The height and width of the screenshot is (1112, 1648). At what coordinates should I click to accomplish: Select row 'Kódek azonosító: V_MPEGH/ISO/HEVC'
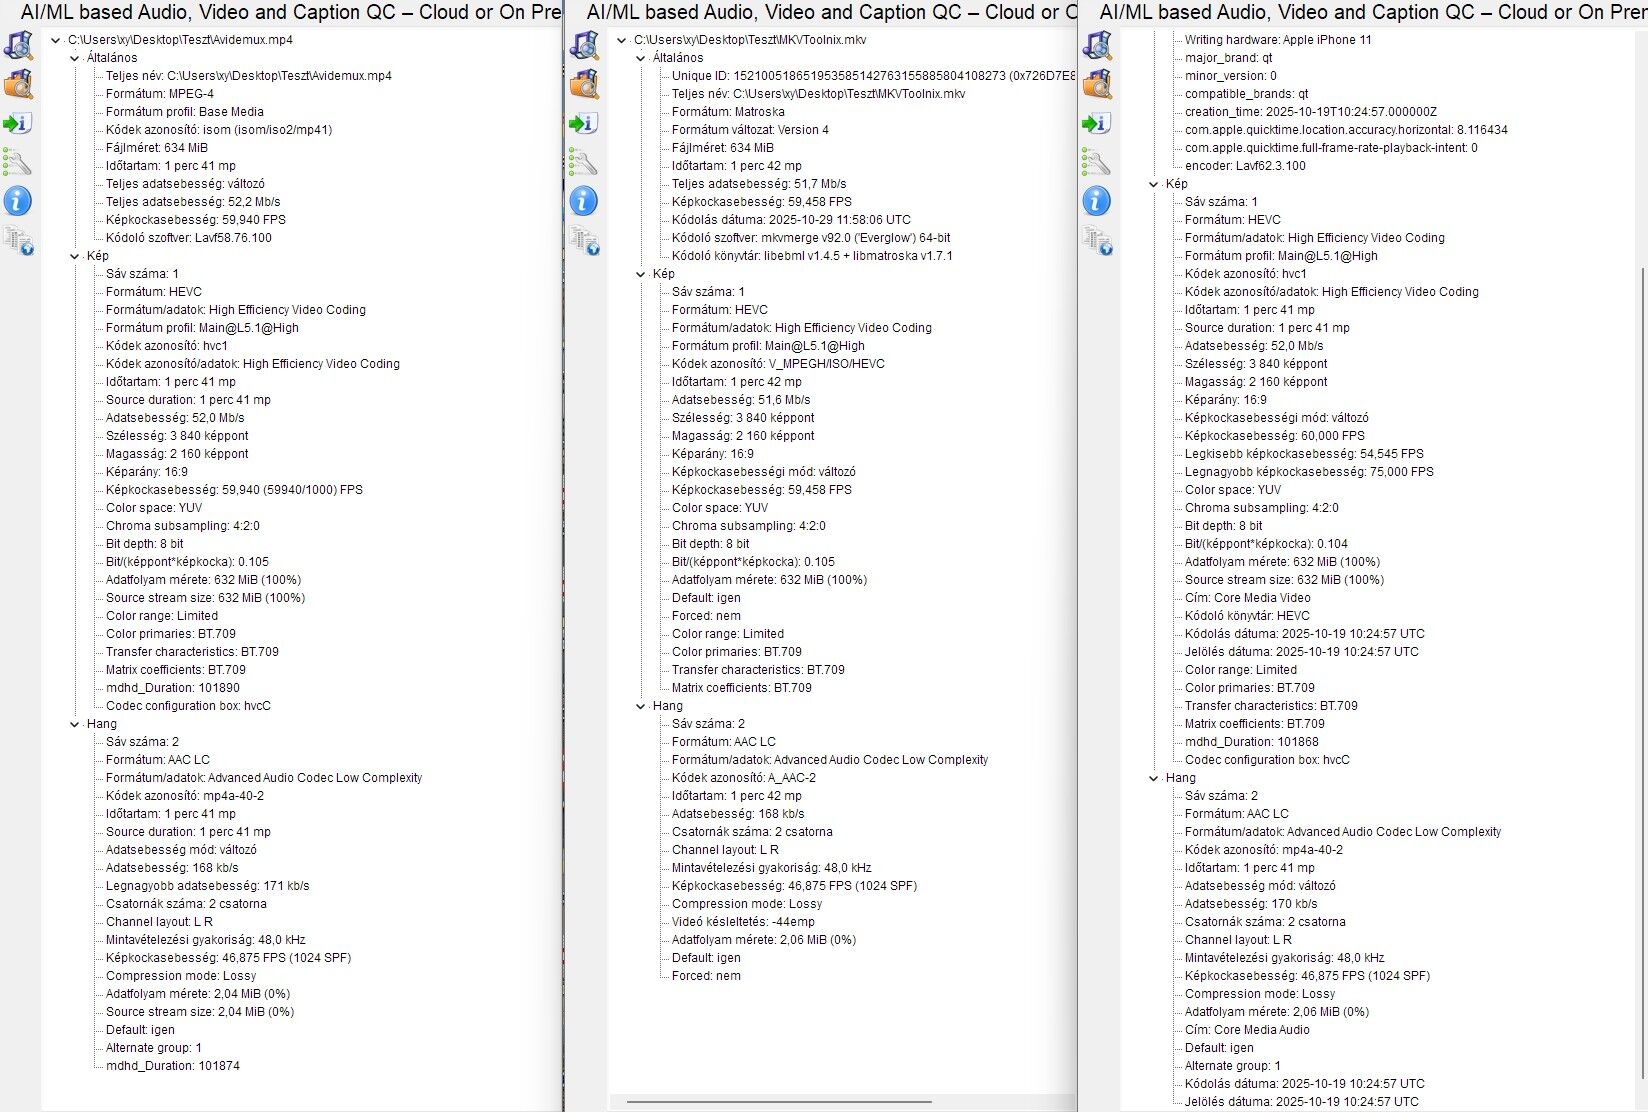(x=778, y=364)
